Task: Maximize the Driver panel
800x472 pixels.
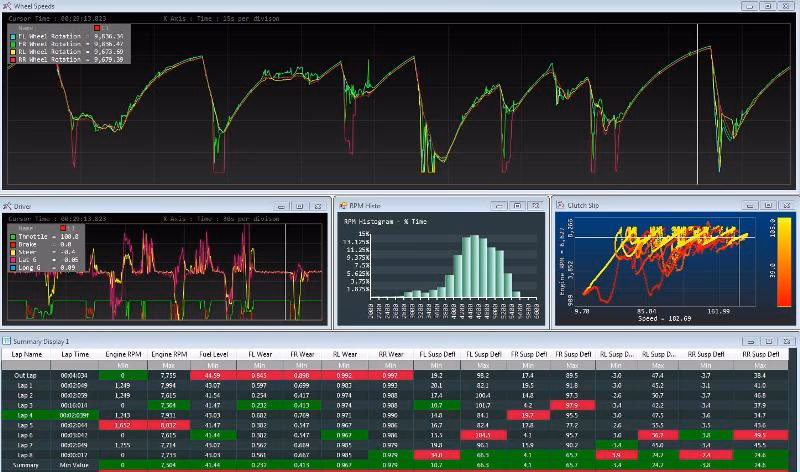Action: click(300, 205)
